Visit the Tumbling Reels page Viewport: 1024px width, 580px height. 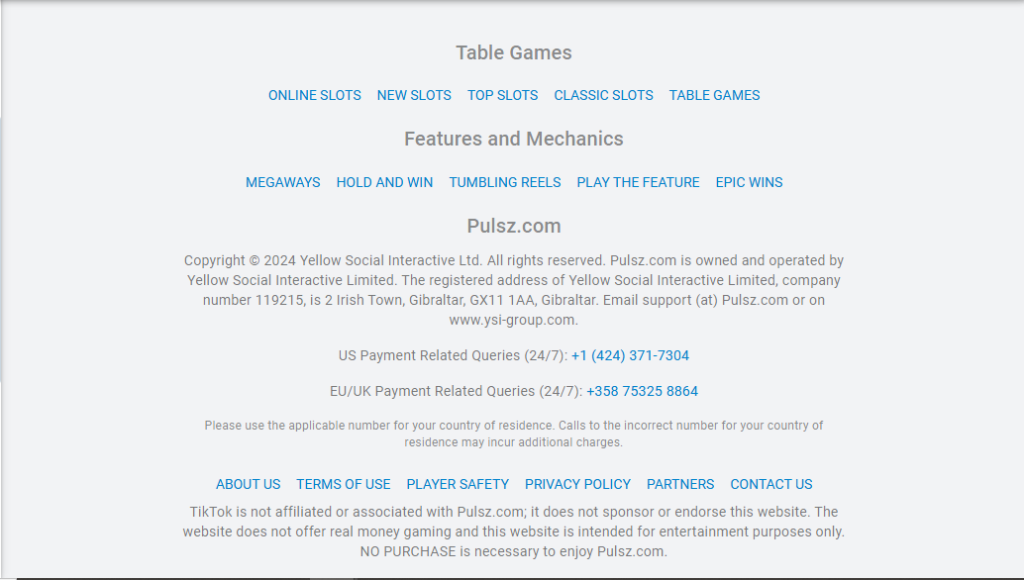505,182
